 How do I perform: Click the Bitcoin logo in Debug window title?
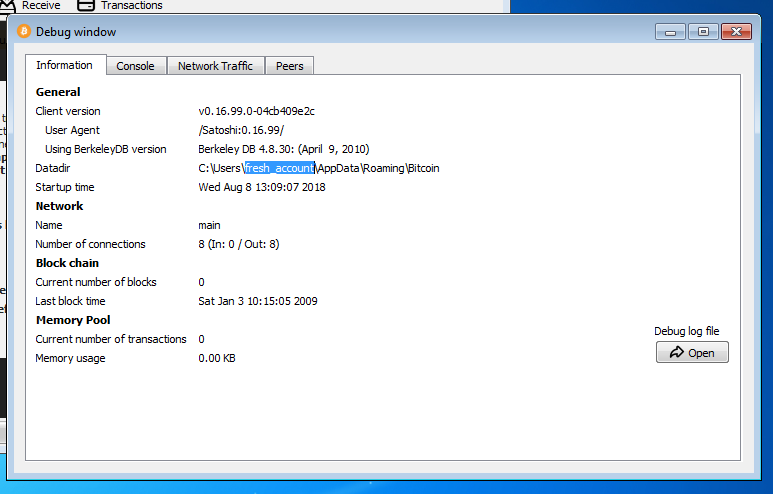(24, 32)
